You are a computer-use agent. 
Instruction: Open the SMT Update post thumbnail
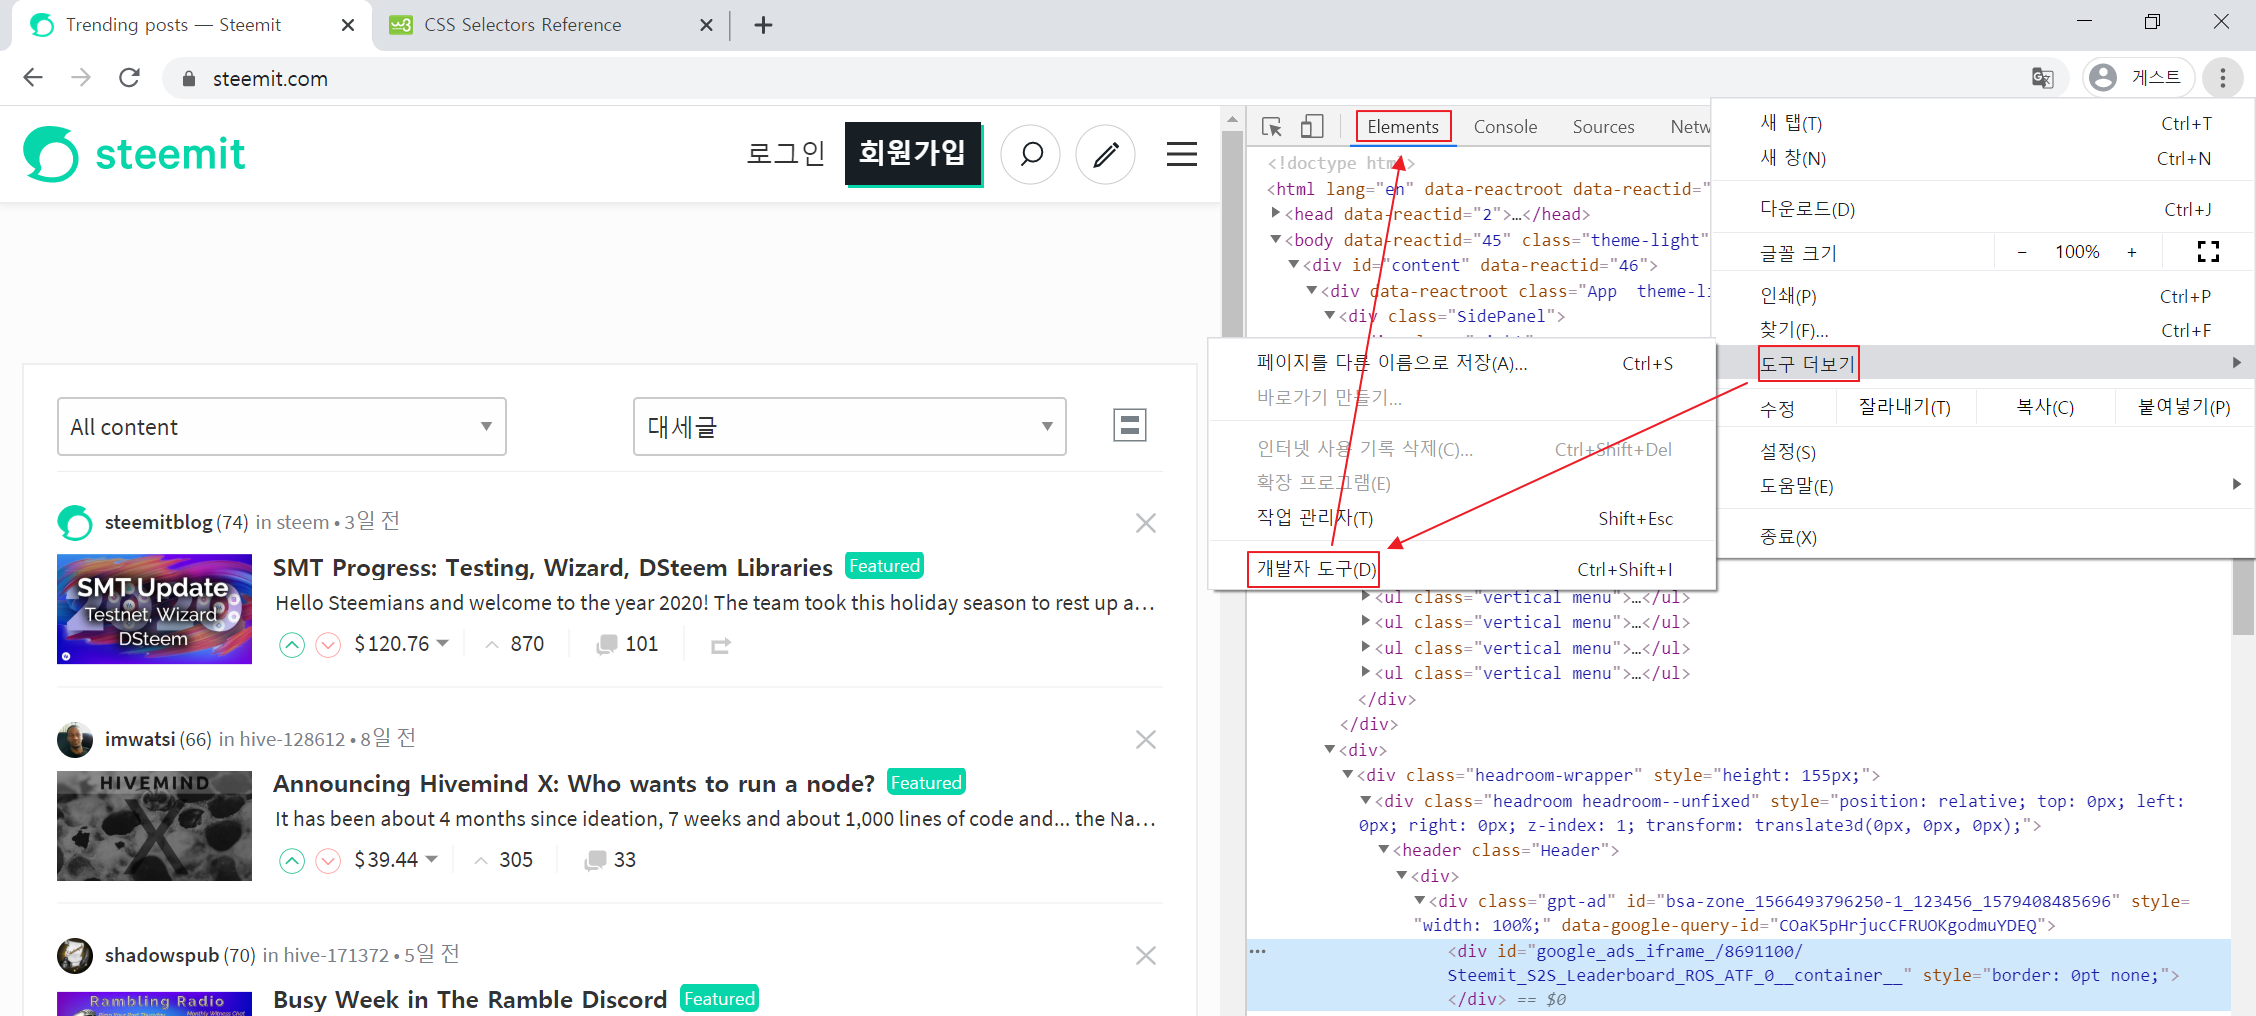pos(154,609)
